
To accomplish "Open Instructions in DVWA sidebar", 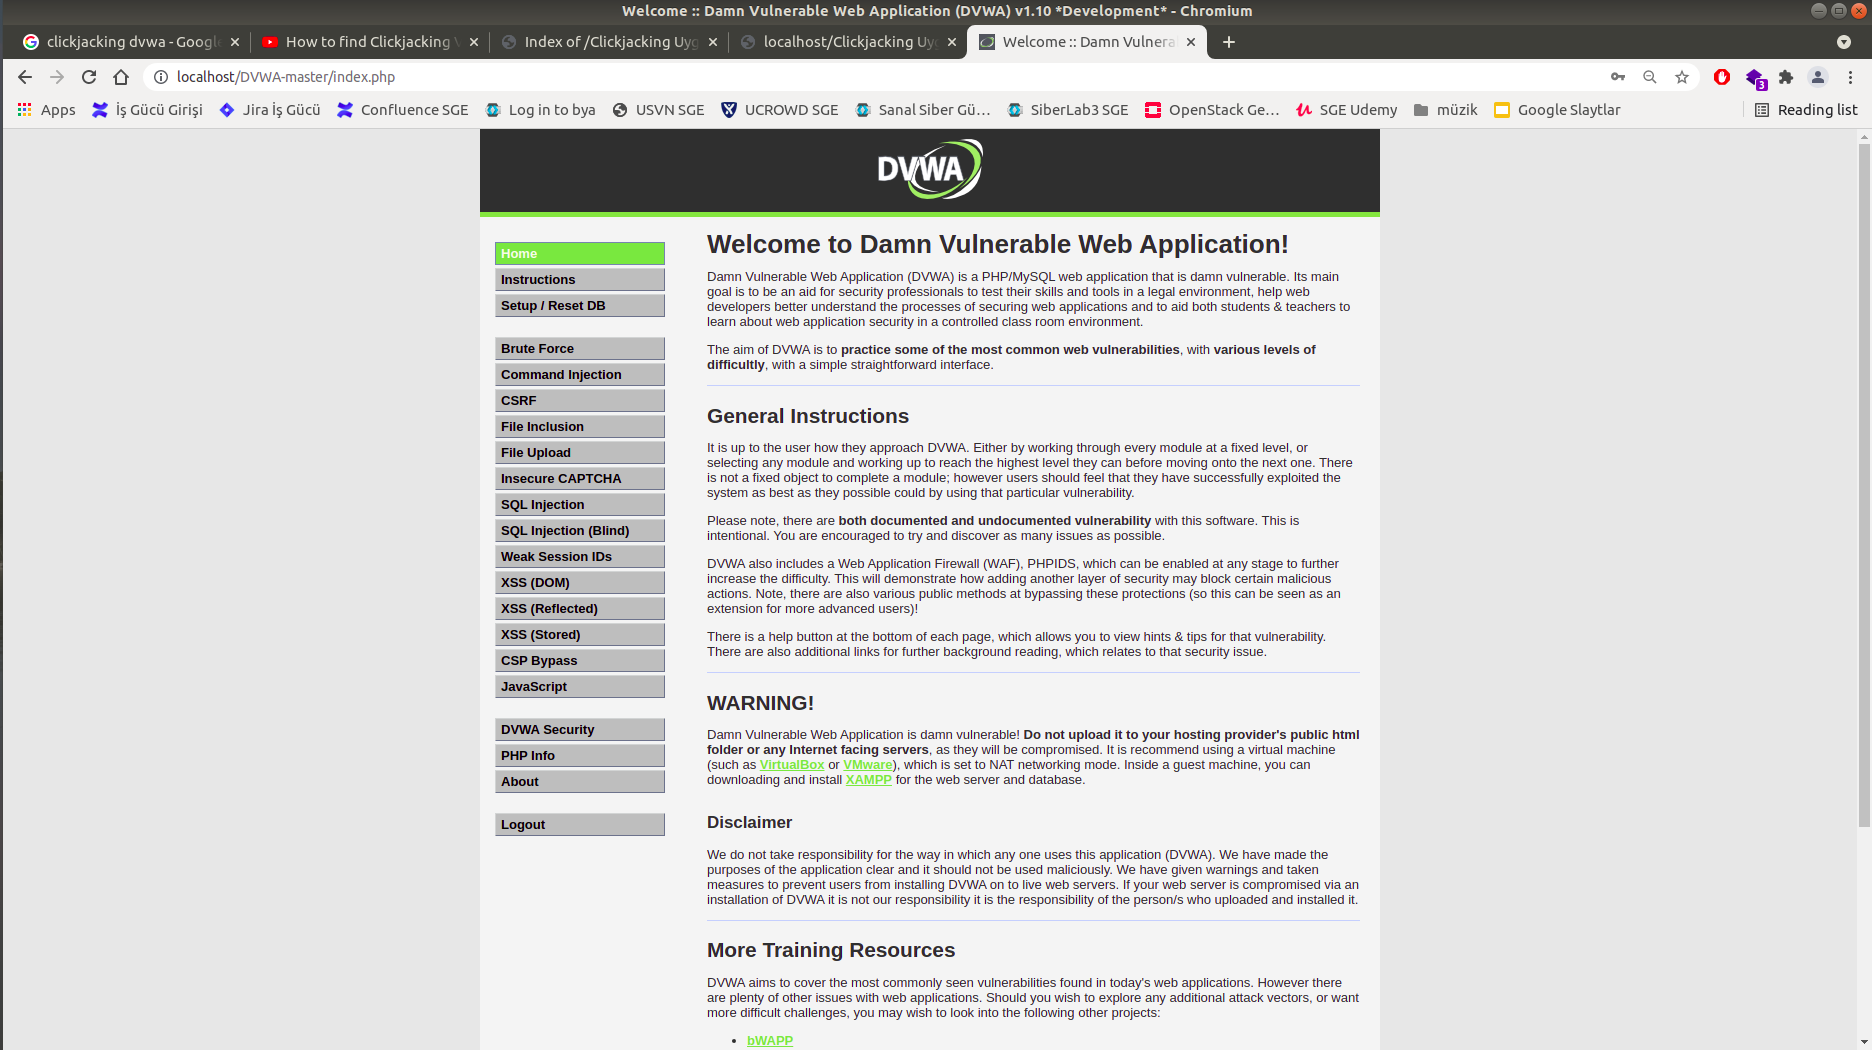I will tap(580, 280).
